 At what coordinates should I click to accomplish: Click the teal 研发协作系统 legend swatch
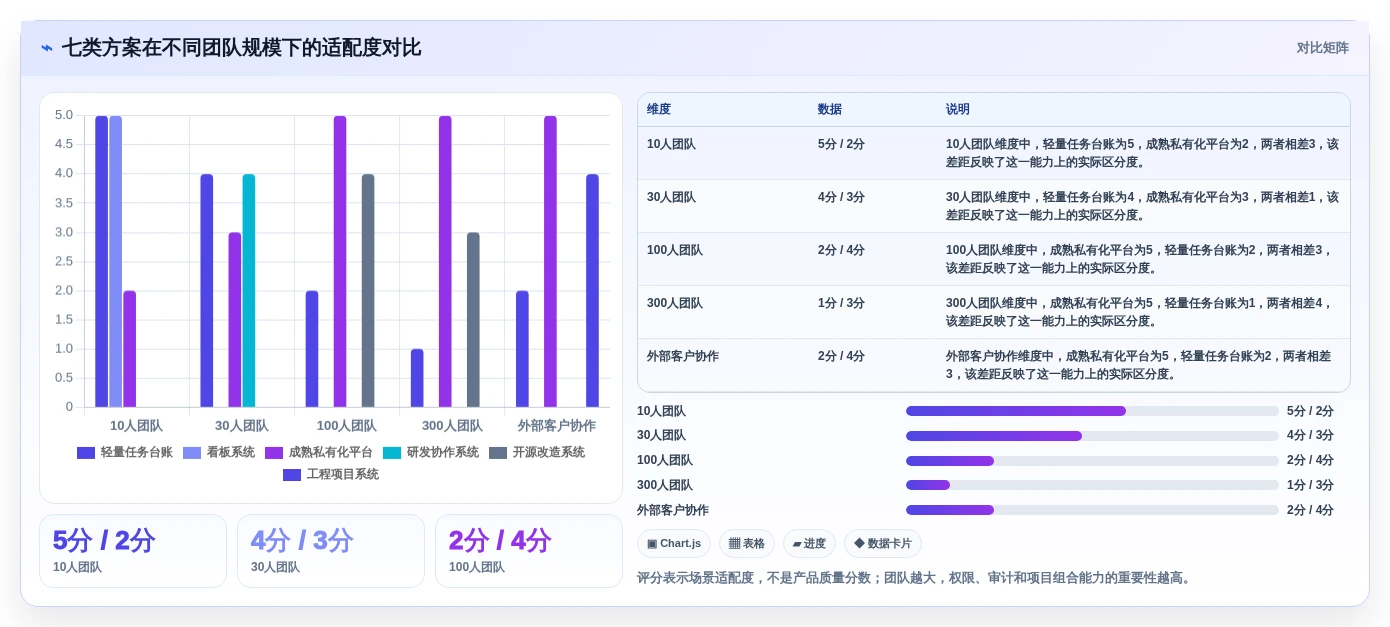(x=392, y=452)
